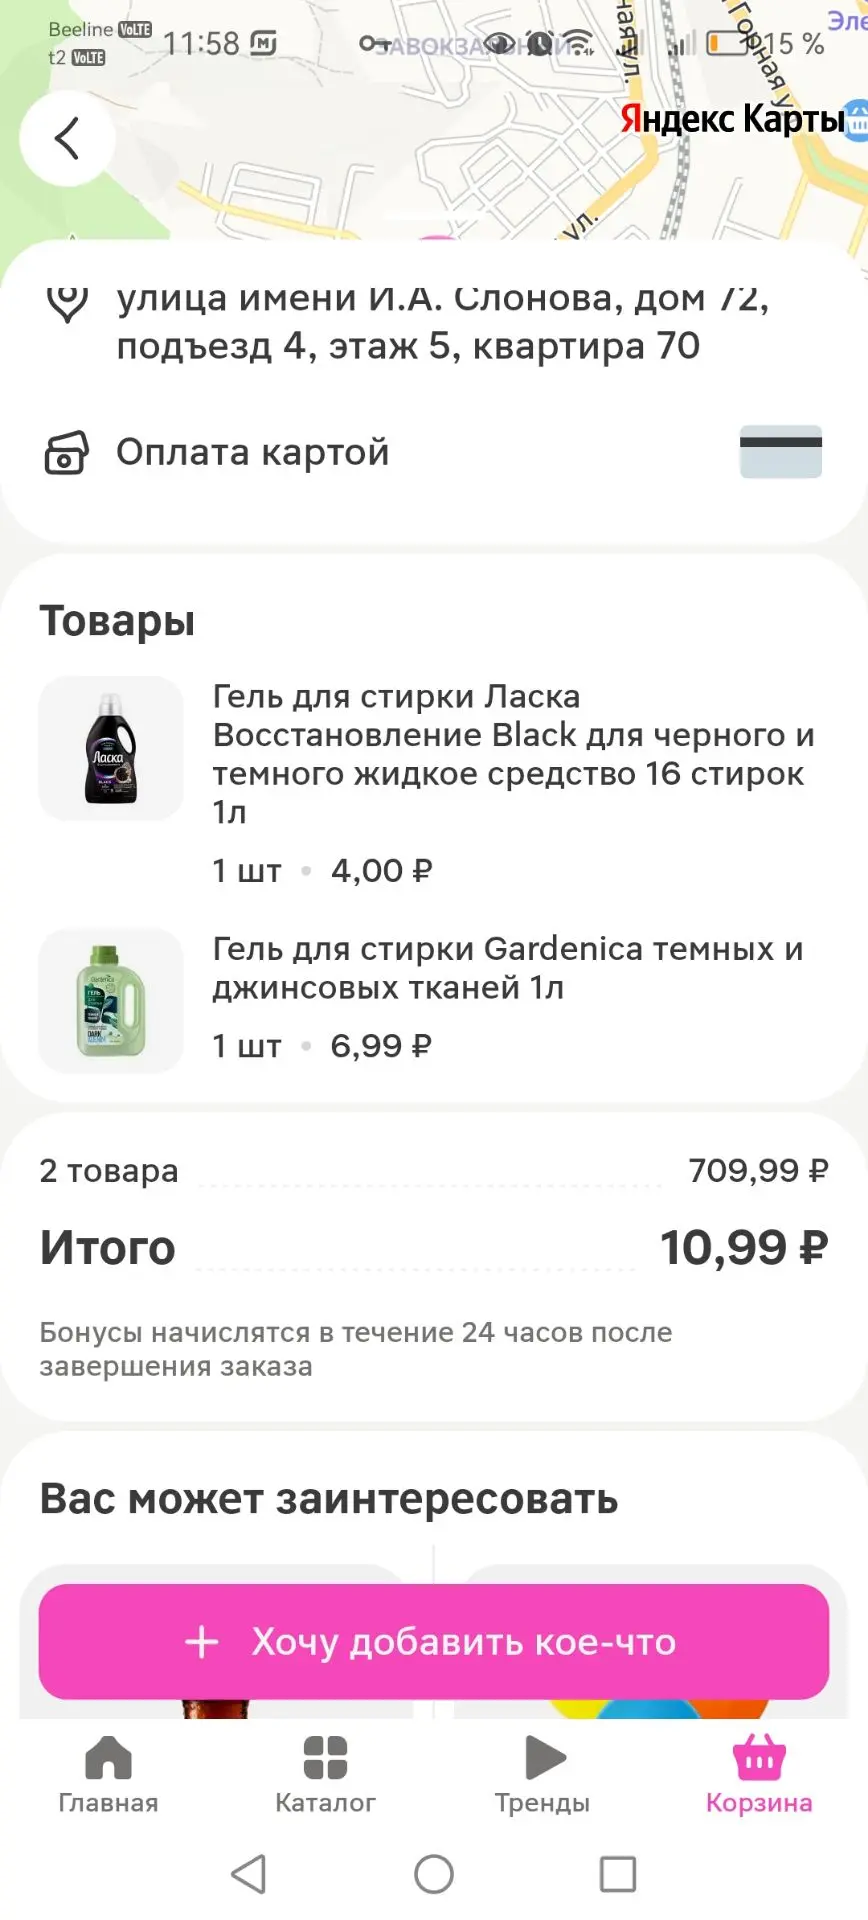Open the Каталог tab

pyautogui.click(x=325, y=1775)
